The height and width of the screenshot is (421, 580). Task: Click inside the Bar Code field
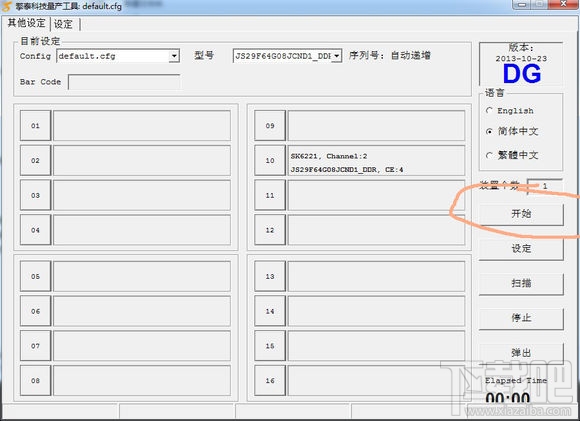point(124,82)
